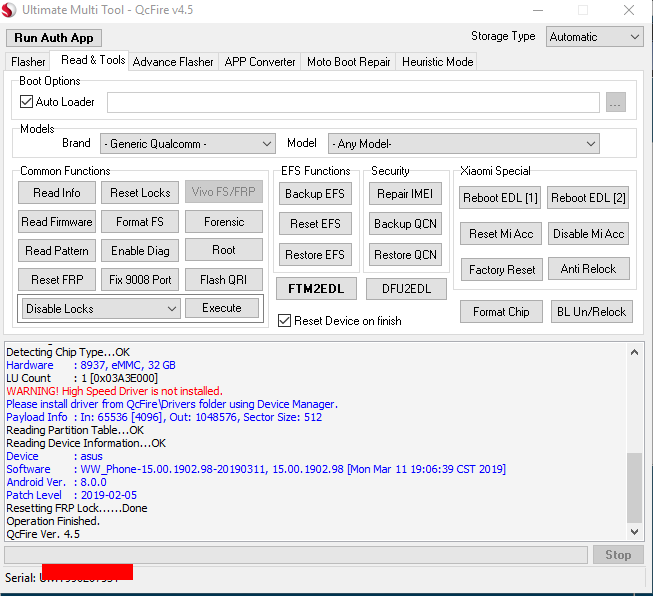Viewport: 653px width, 596px height.
Task: Close the QcFire window
Action: pos(629,10)
